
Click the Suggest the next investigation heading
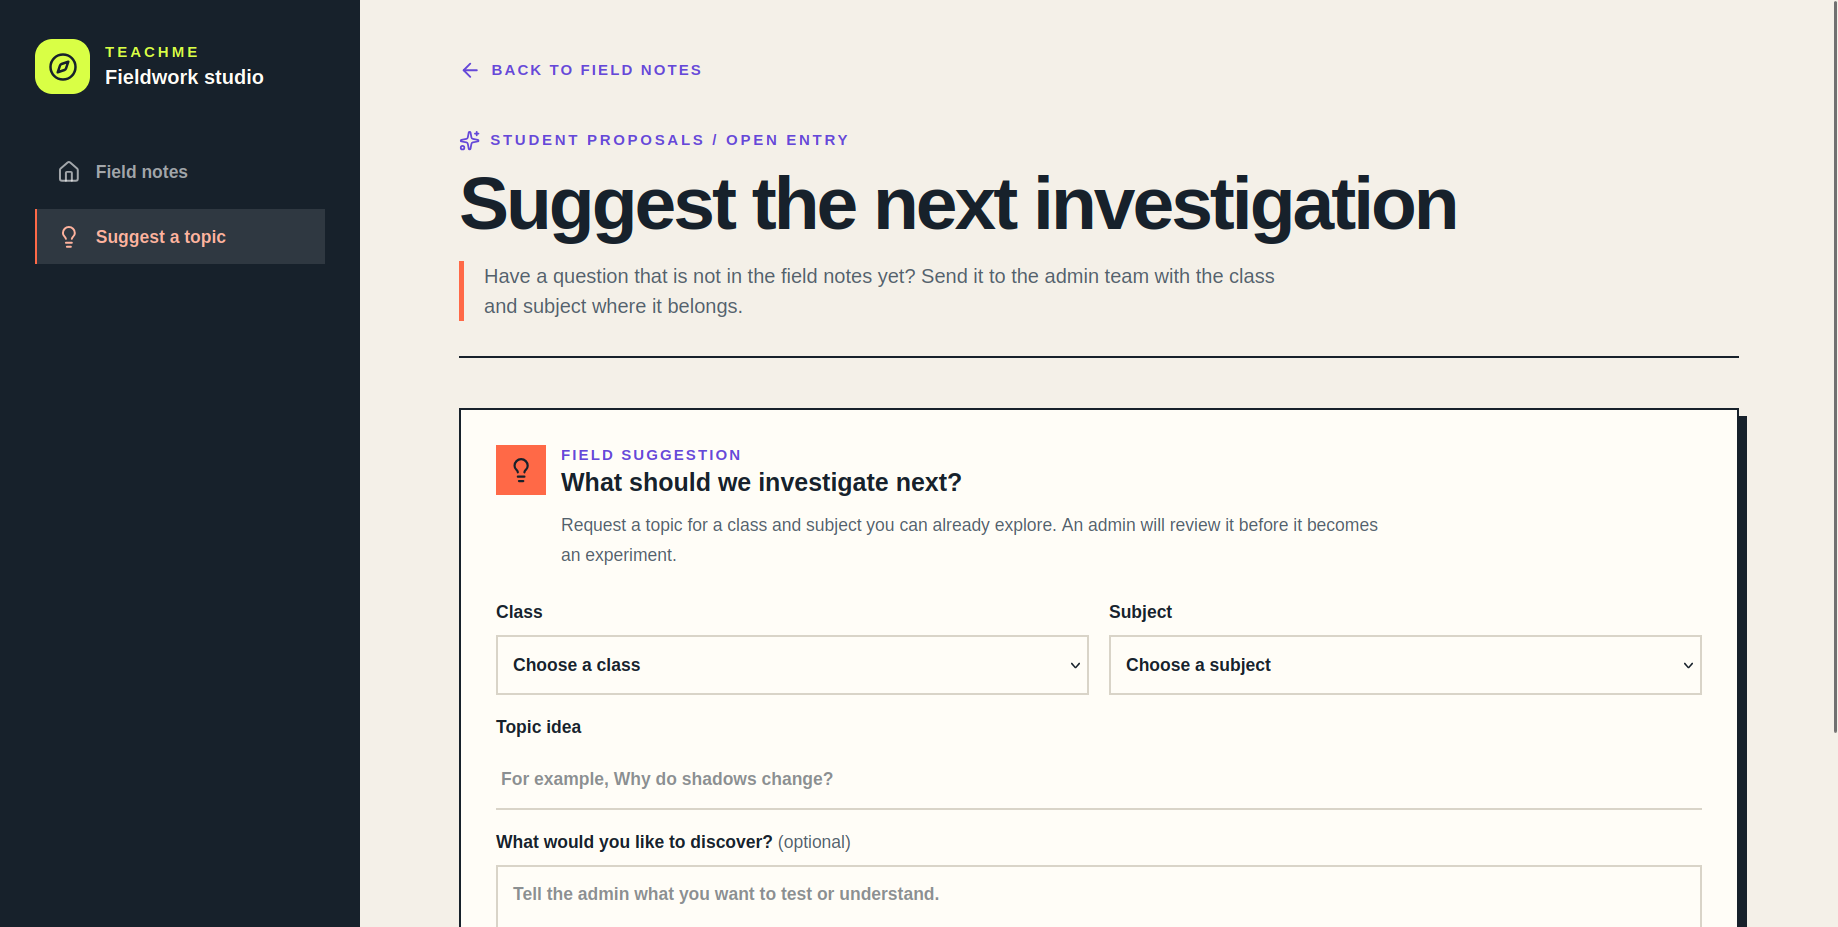(x=957, y=205)
